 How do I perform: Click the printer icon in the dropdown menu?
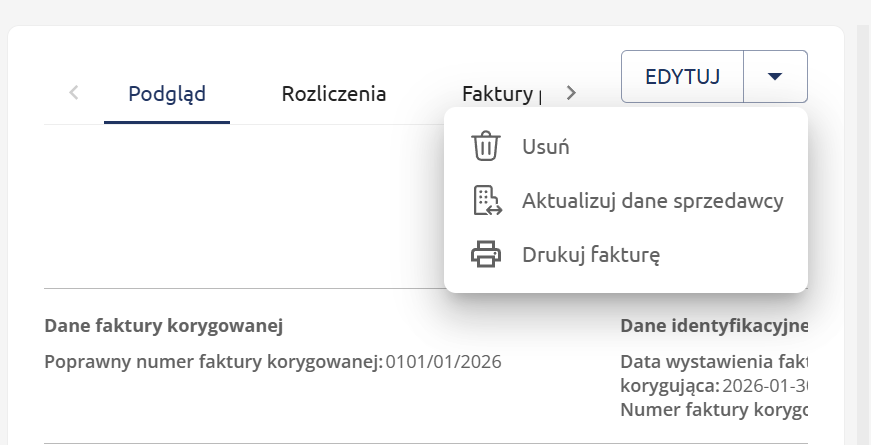point(486,255)
